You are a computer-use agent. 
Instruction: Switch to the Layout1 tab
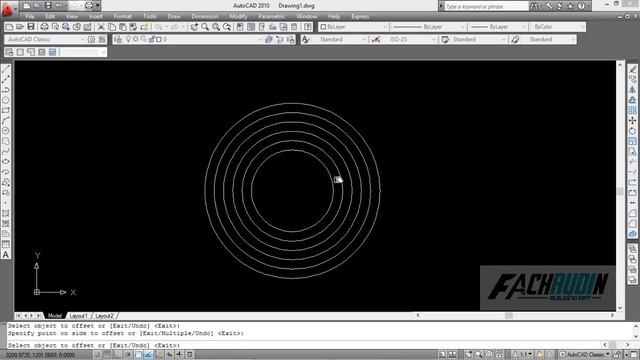click(x=78, y=316)
